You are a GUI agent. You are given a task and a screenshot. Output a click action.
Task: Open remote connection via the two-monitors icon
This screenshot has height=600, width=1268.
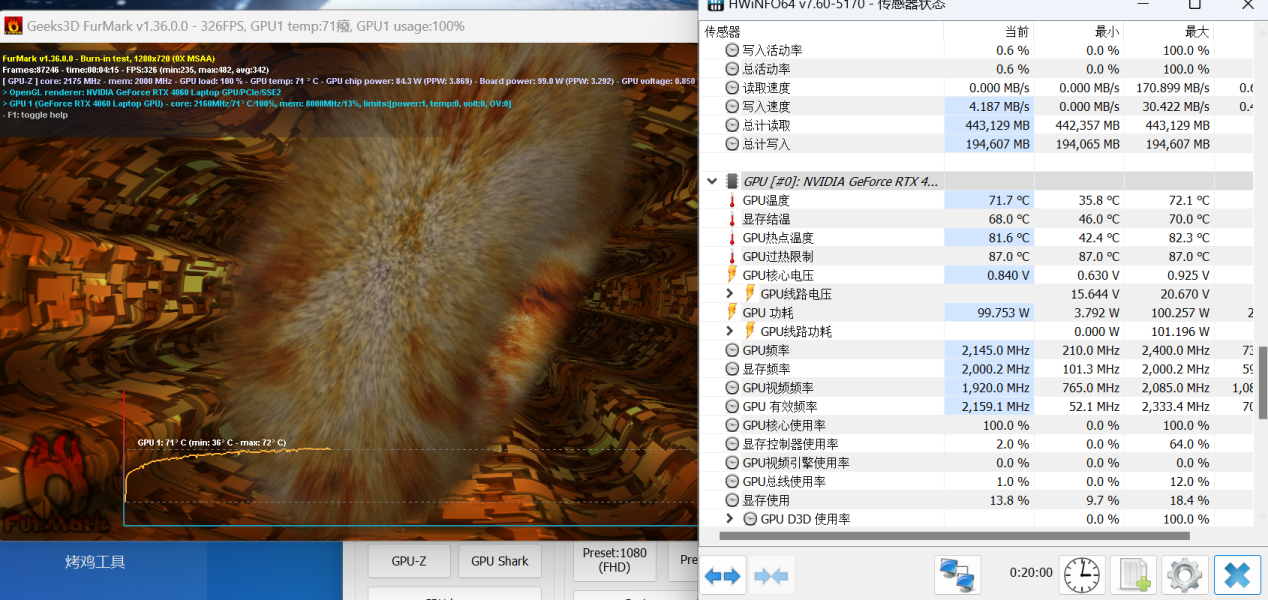[x=958, y=575]
